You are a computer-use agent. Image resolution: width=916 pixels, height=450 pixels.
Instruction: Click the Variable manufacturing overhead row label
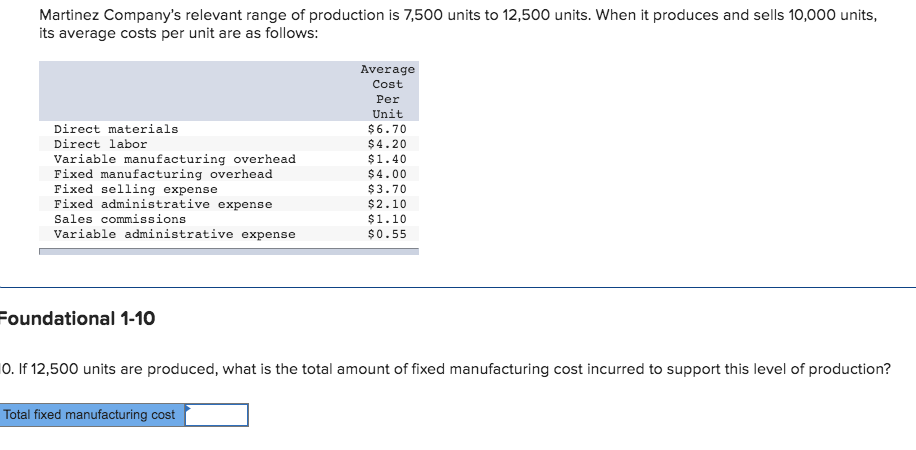[174, 159]
